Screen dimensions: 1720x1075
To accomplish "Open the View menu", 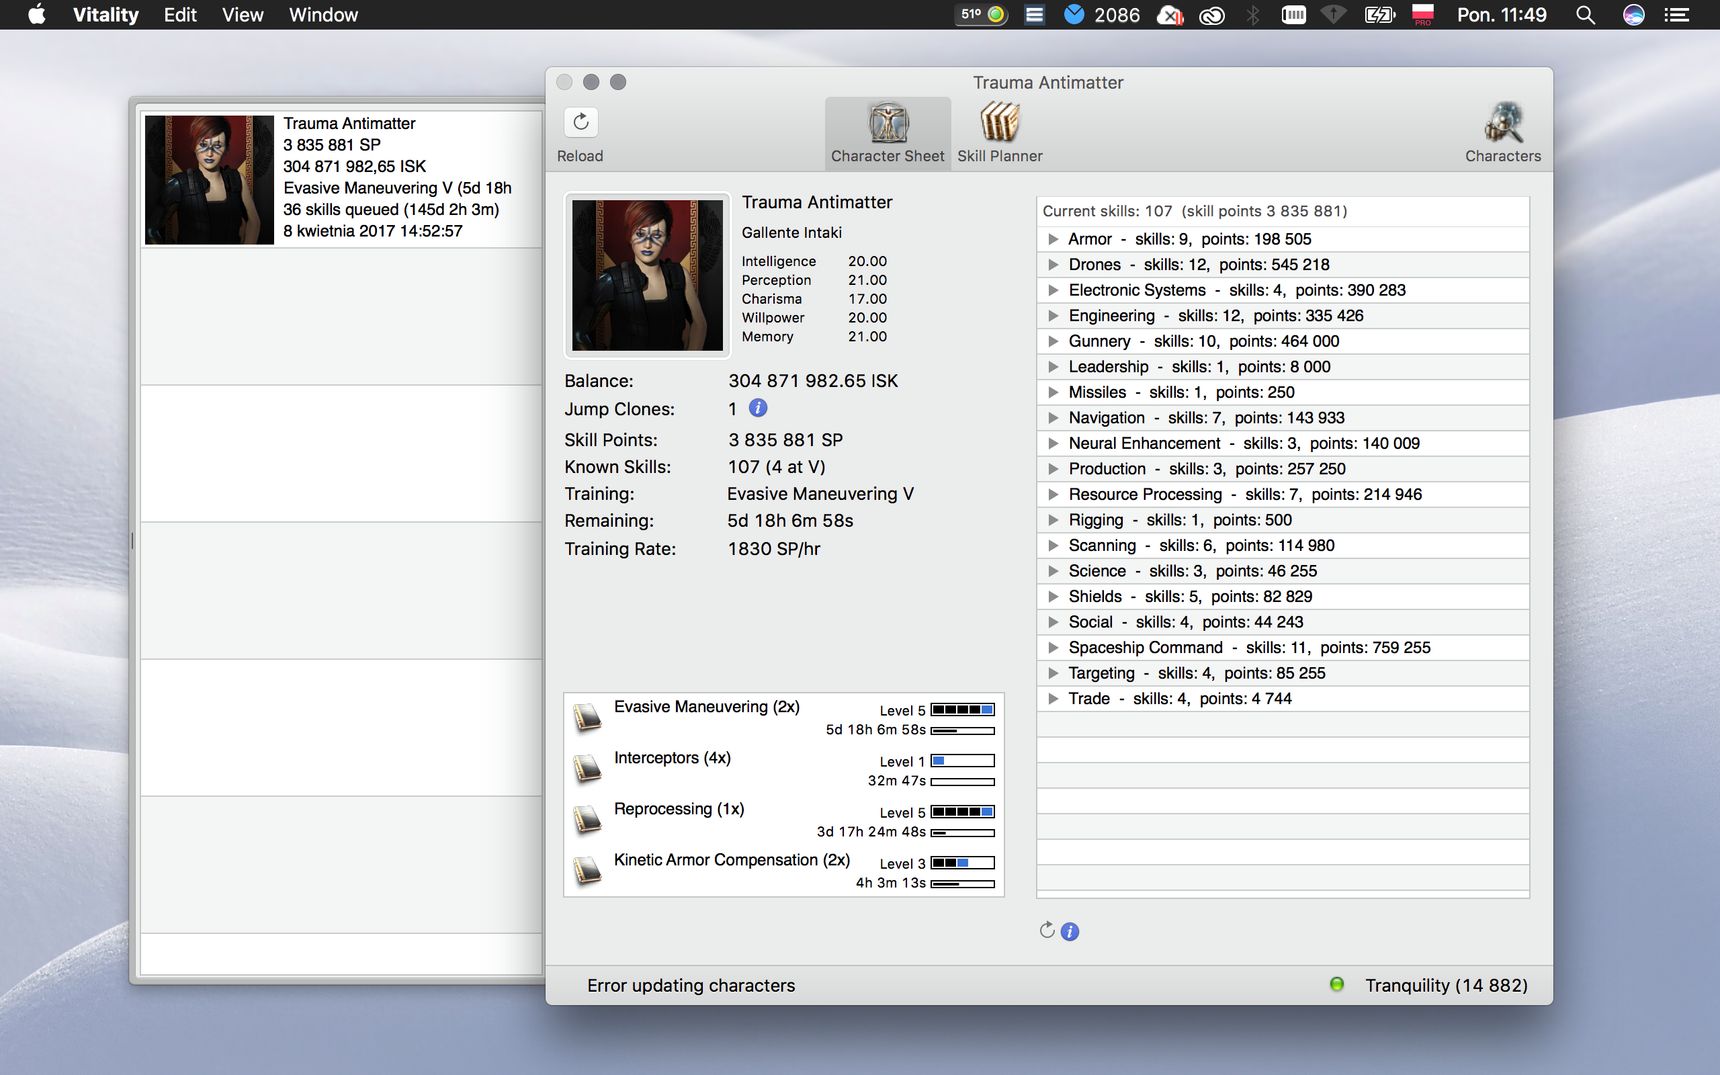I will pos(243,15).
